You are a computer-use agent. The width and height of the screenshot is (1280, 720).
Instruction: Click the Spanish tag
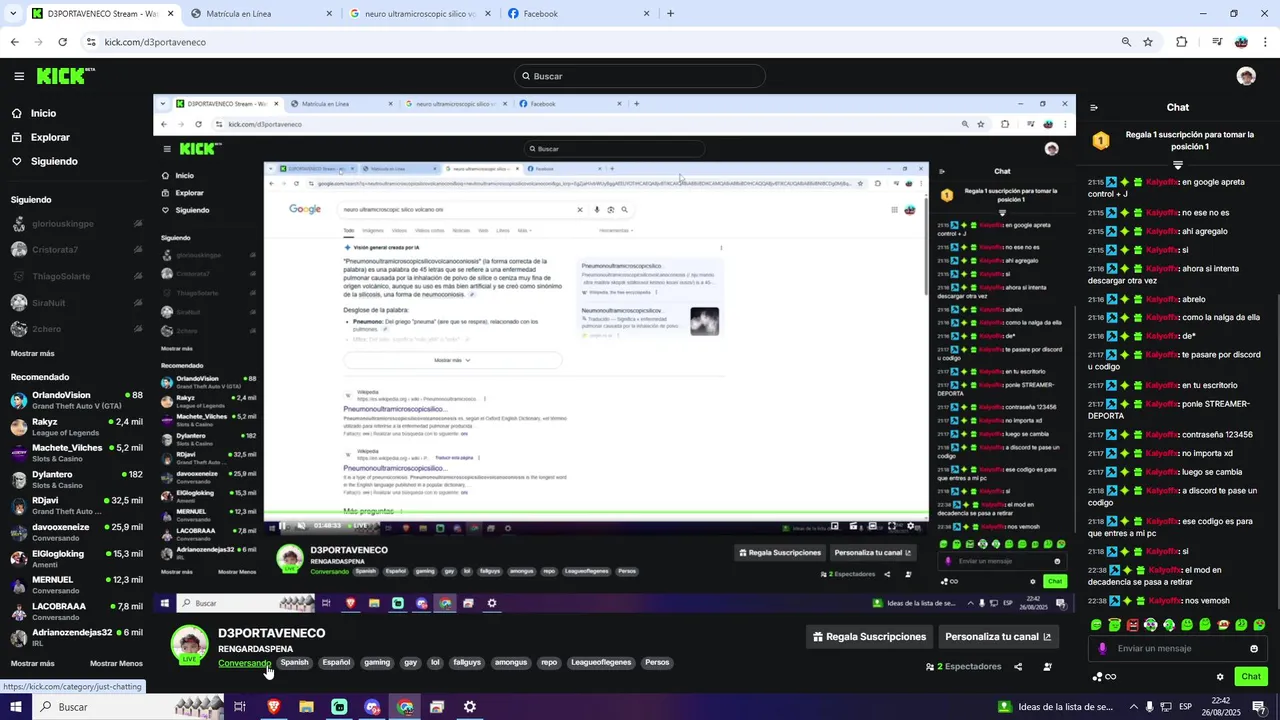pos(294,662)
